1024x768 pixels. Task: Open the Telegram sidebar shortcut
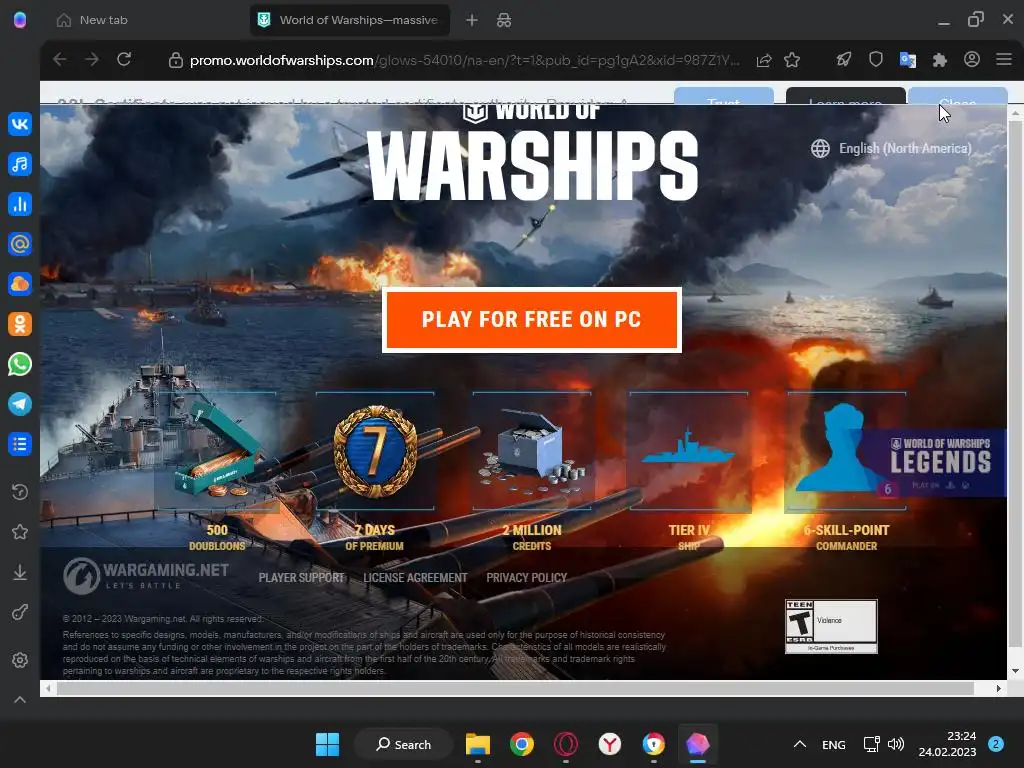pos(20,404)
